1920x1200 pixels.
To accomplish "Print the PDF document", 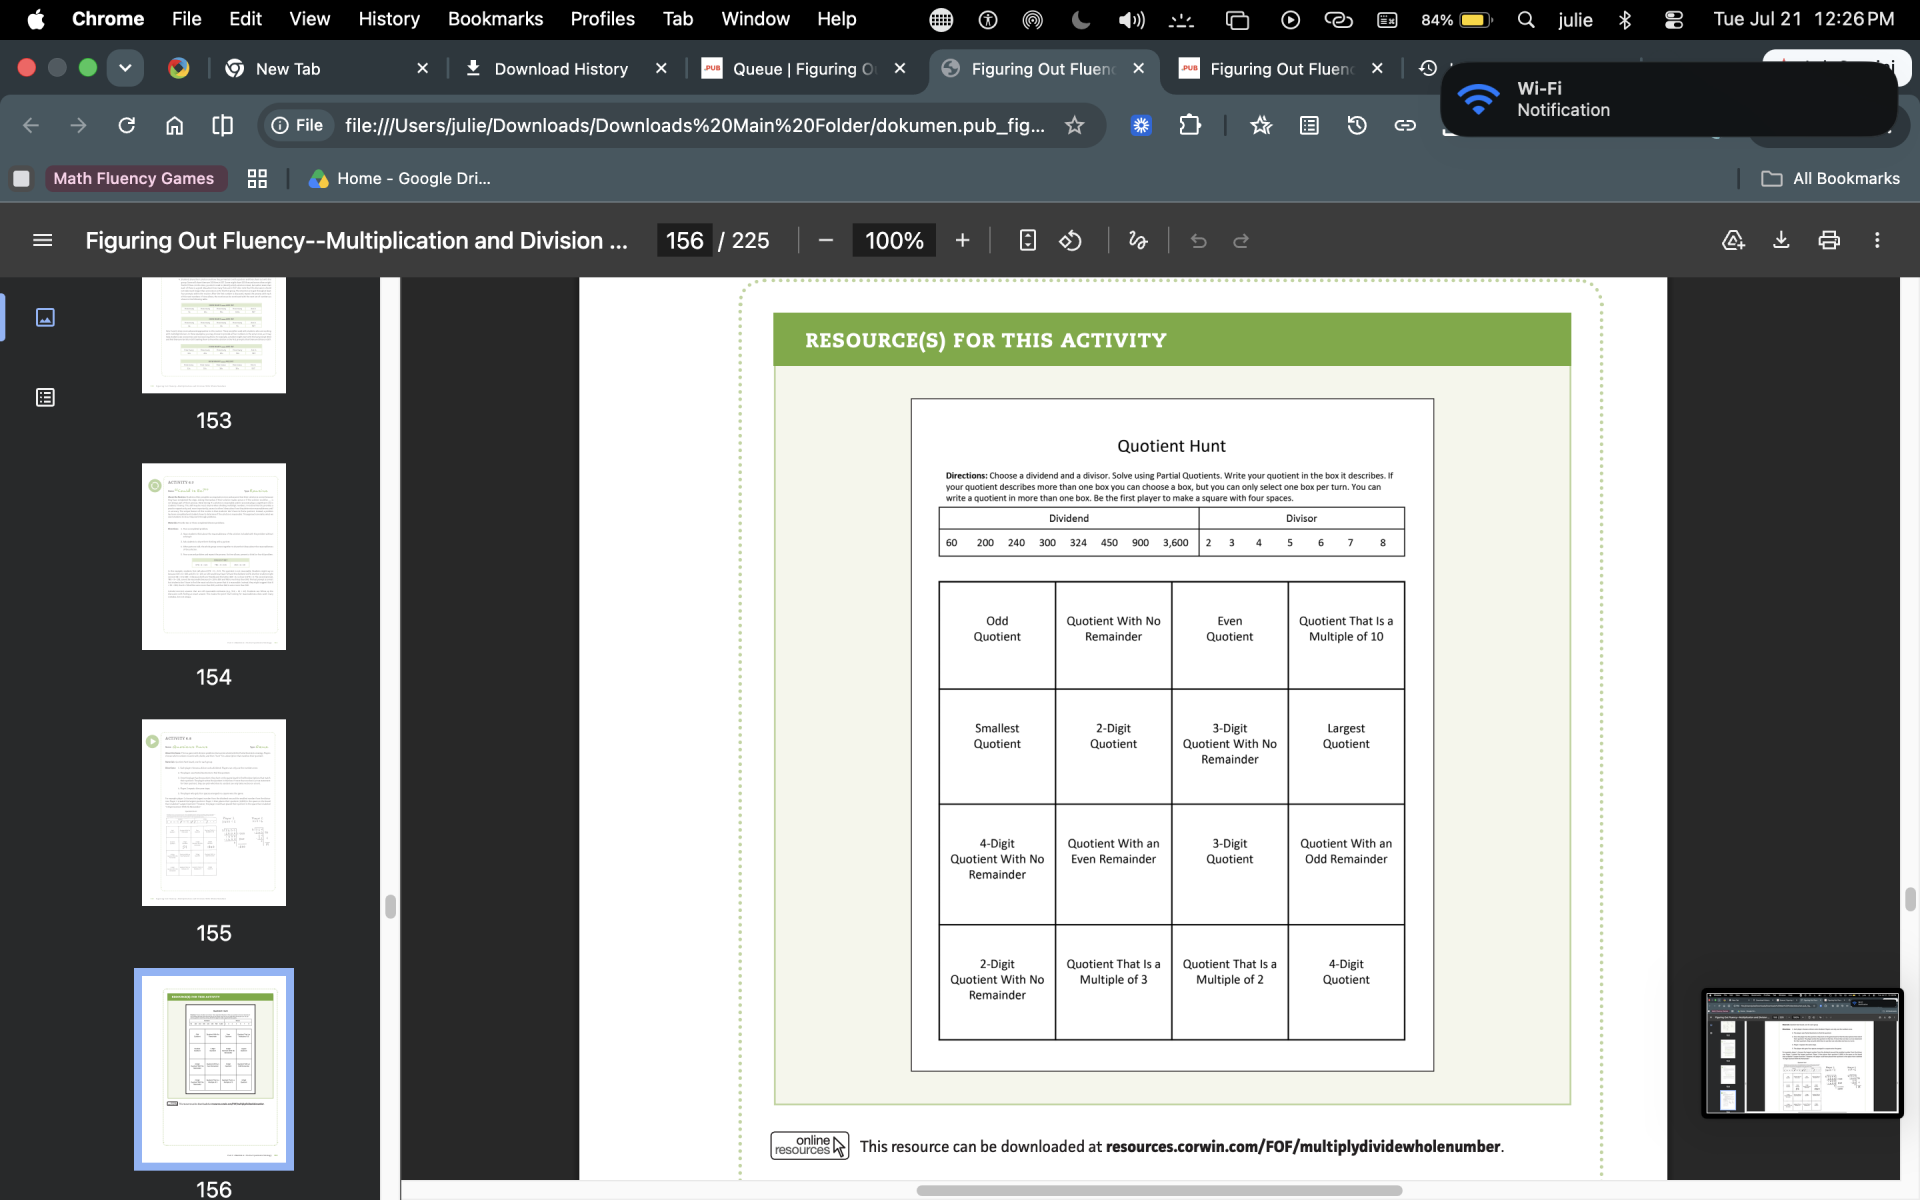I will tap(1829, 241).
